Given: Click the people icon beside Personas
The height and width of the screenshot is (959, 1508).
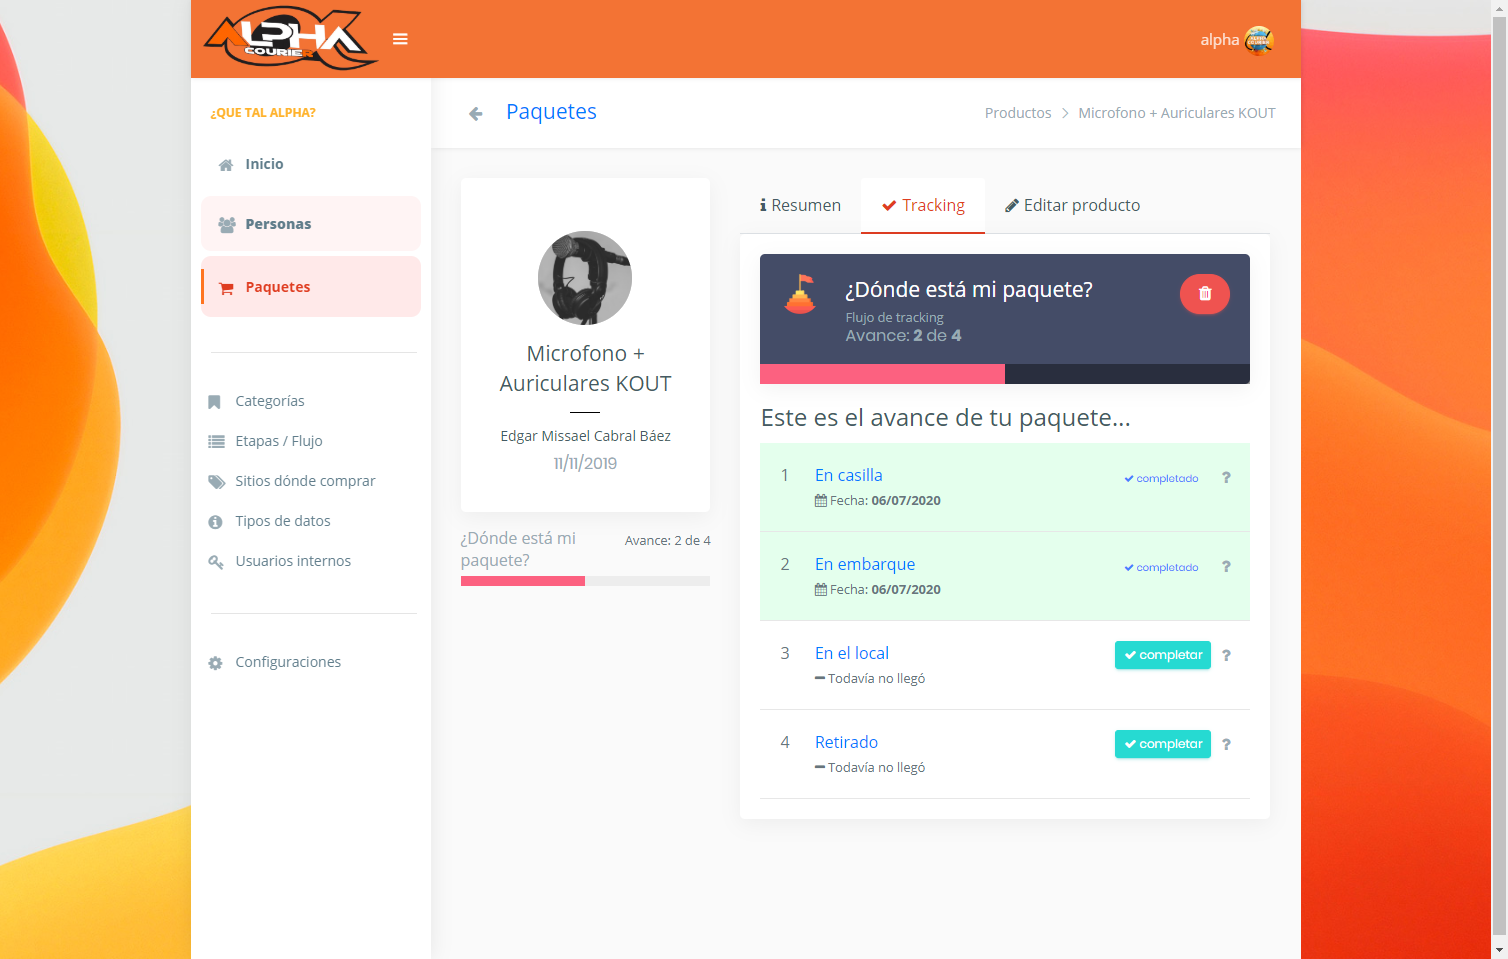Looking at the screenshot, I should coord(227,225).
